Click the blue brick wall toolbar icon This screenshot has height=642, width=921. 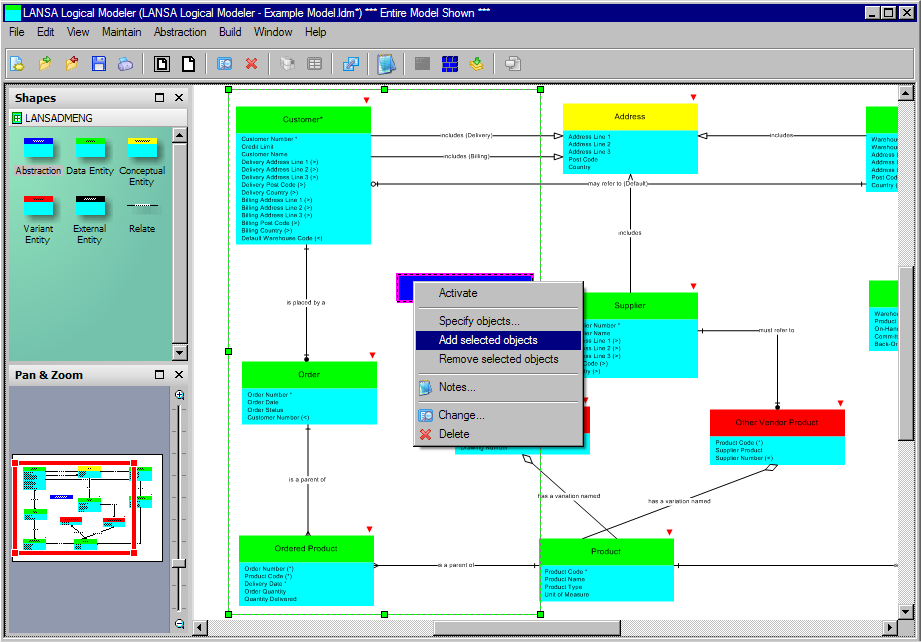pos(450,63)
